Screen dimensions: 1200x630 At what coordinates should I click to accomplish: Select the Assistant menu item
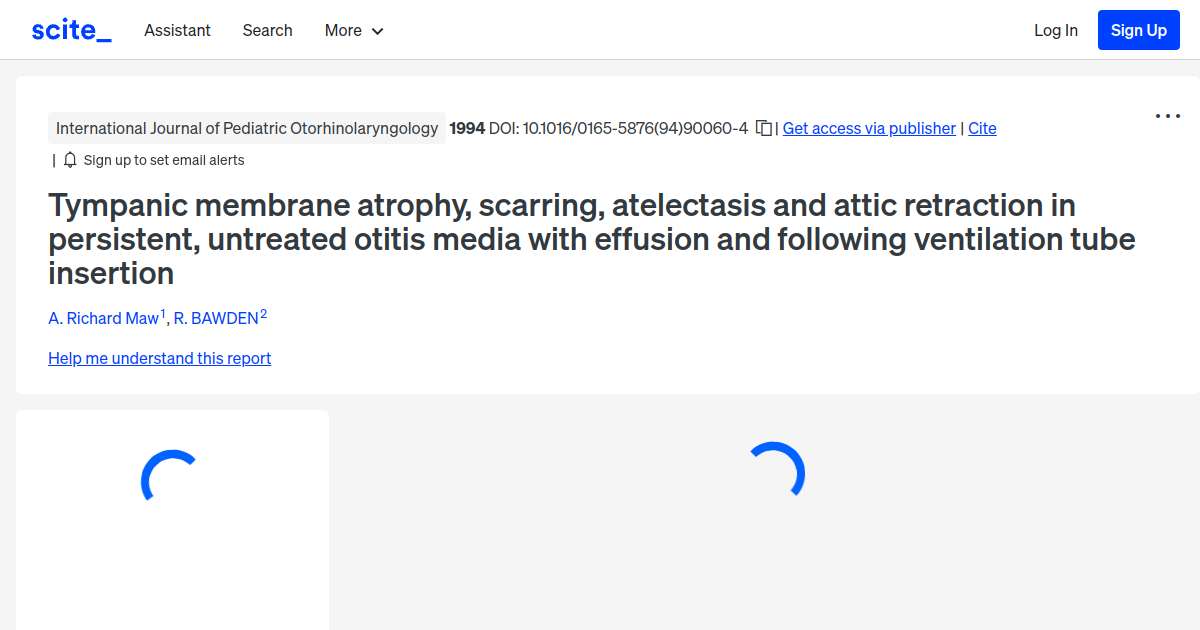(177, 30)
